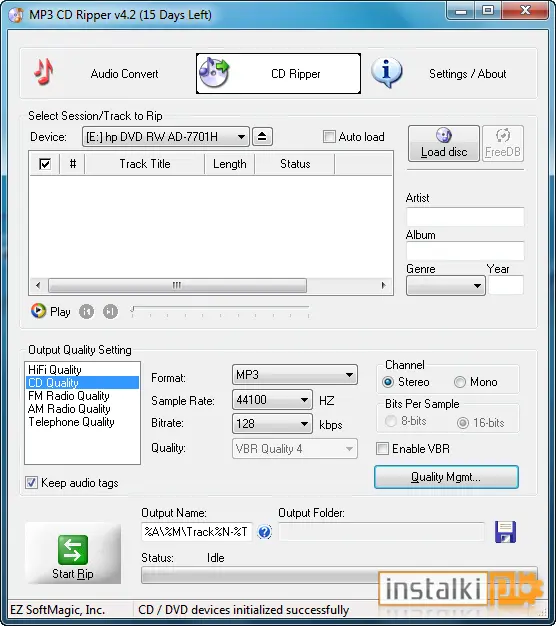Click 'EZ SoftMagic, Inc.' status text

(57, 610)
